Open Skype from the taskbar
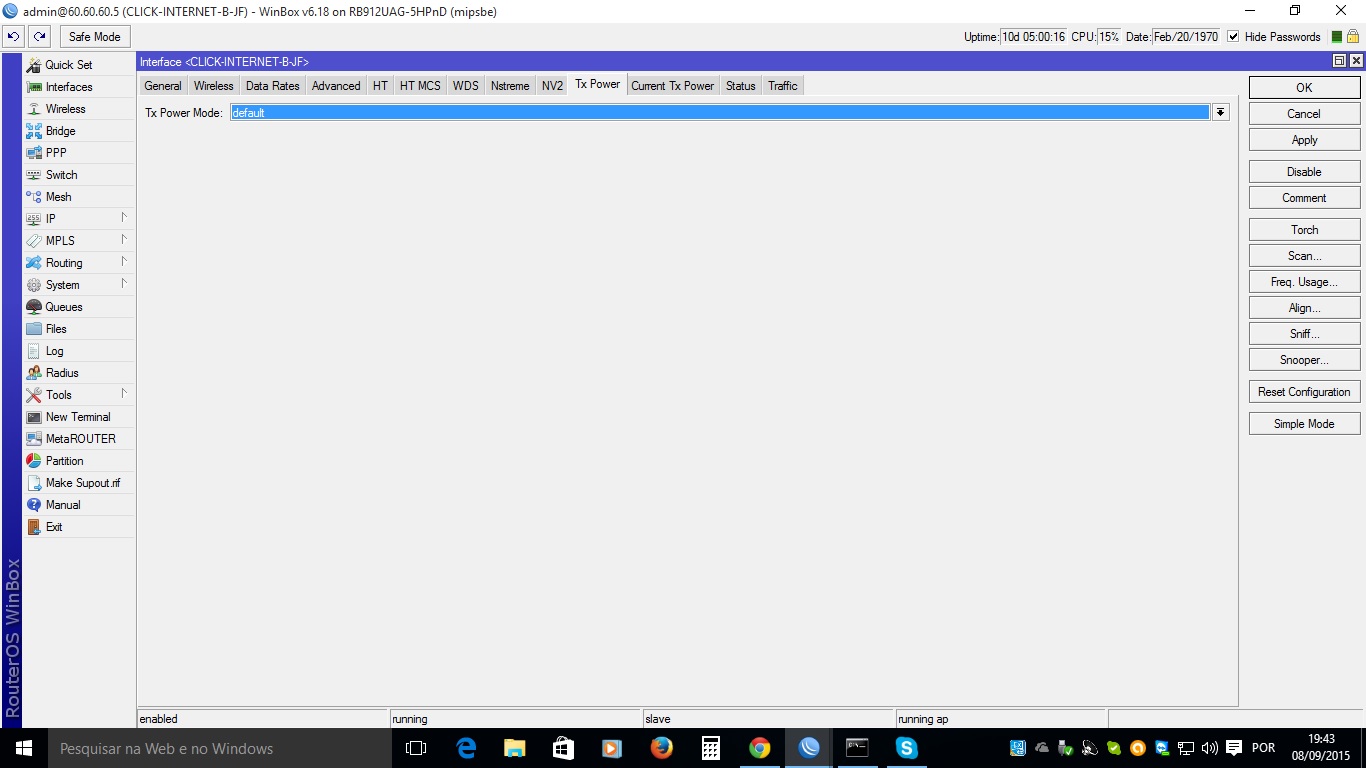 (907, 748)
